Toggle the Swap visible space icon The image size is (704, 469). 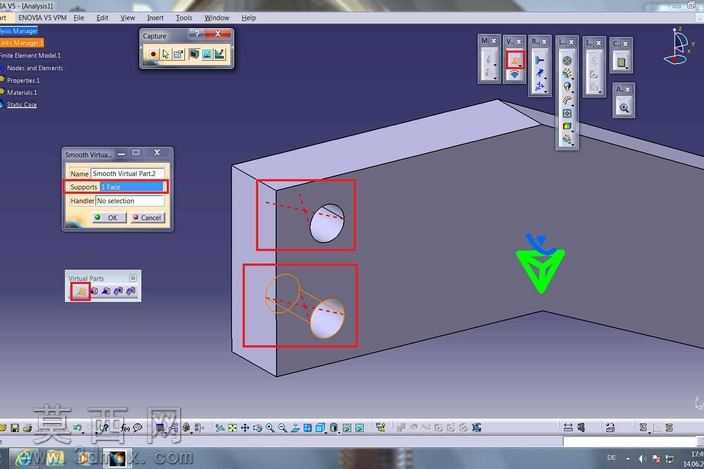360,428
